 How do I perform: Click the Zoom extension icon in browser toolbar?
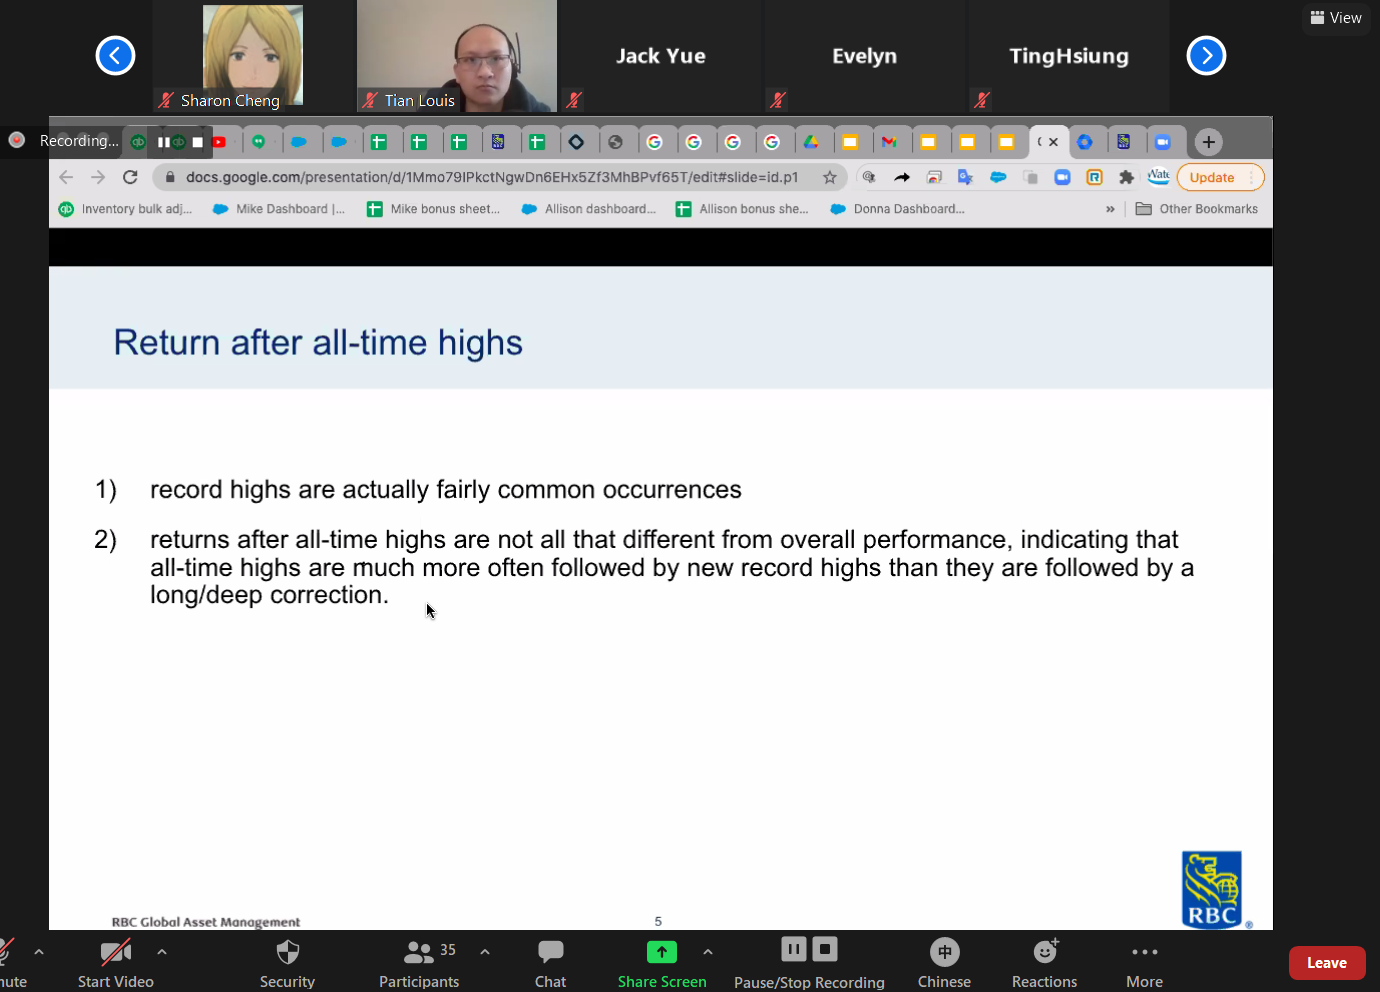click(1062, 177)
